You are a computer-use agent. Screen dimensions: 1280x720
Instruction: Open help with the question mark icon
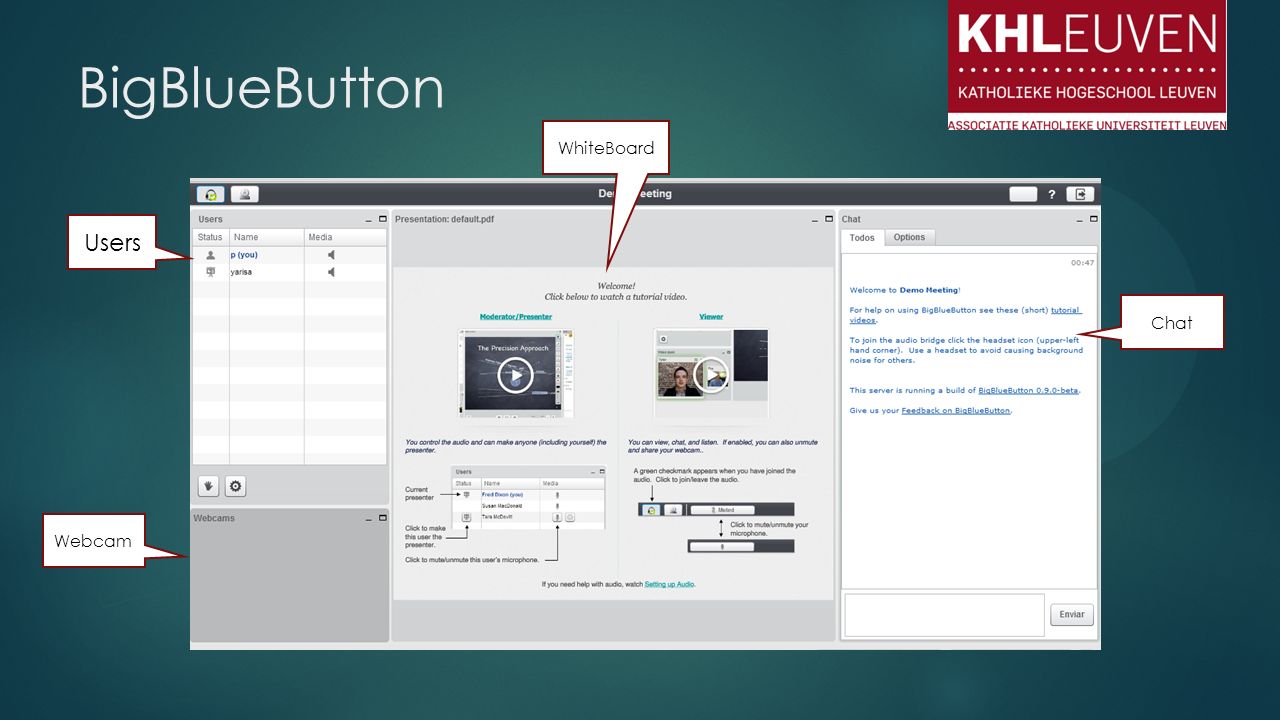coord(1051,194)
